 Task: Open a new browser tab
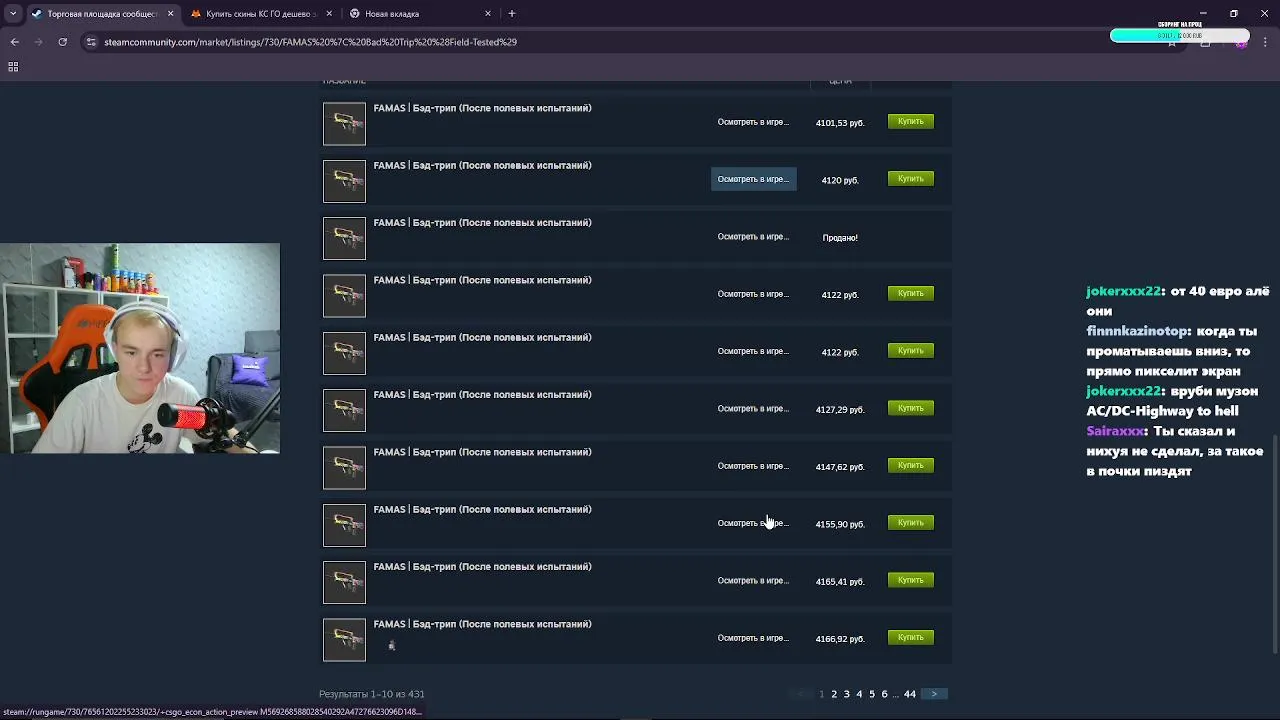click(x=512, y=14)
